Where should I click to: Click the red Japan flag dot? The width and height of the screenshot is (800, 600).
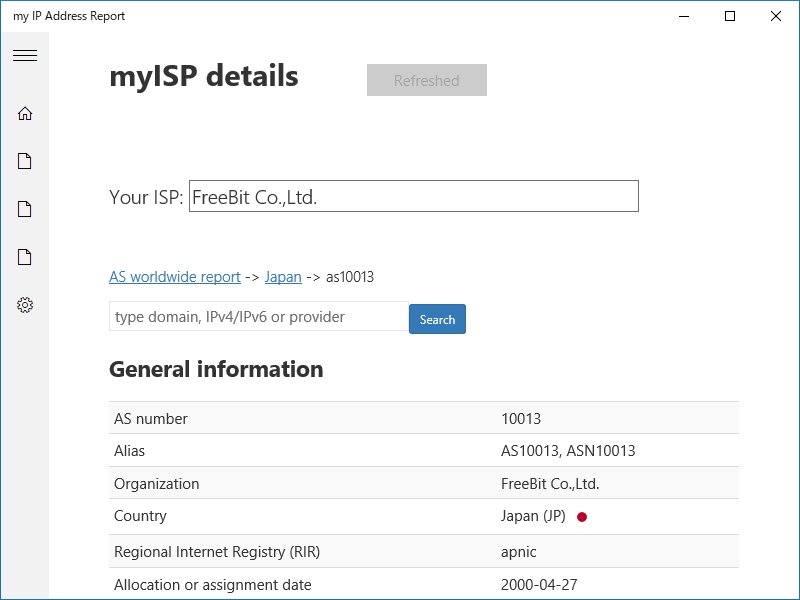(x=582, y=517)
